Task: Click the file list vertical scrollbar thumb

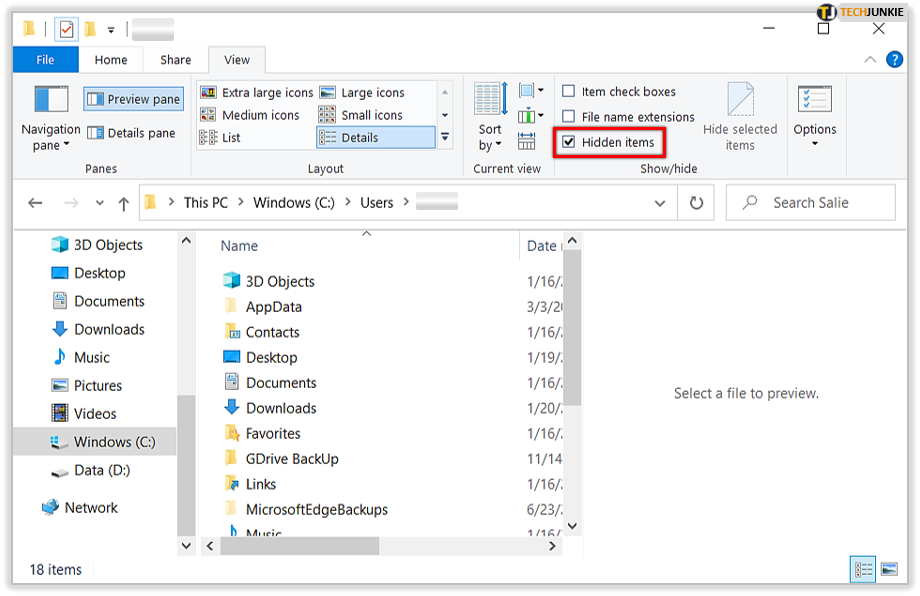Action: (573, 329)
